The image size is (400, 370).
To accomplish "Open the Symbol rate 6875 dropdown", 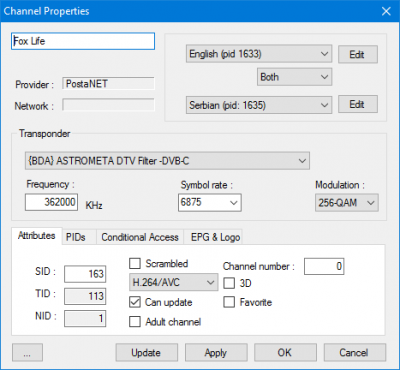I will (x=210, y=203).
